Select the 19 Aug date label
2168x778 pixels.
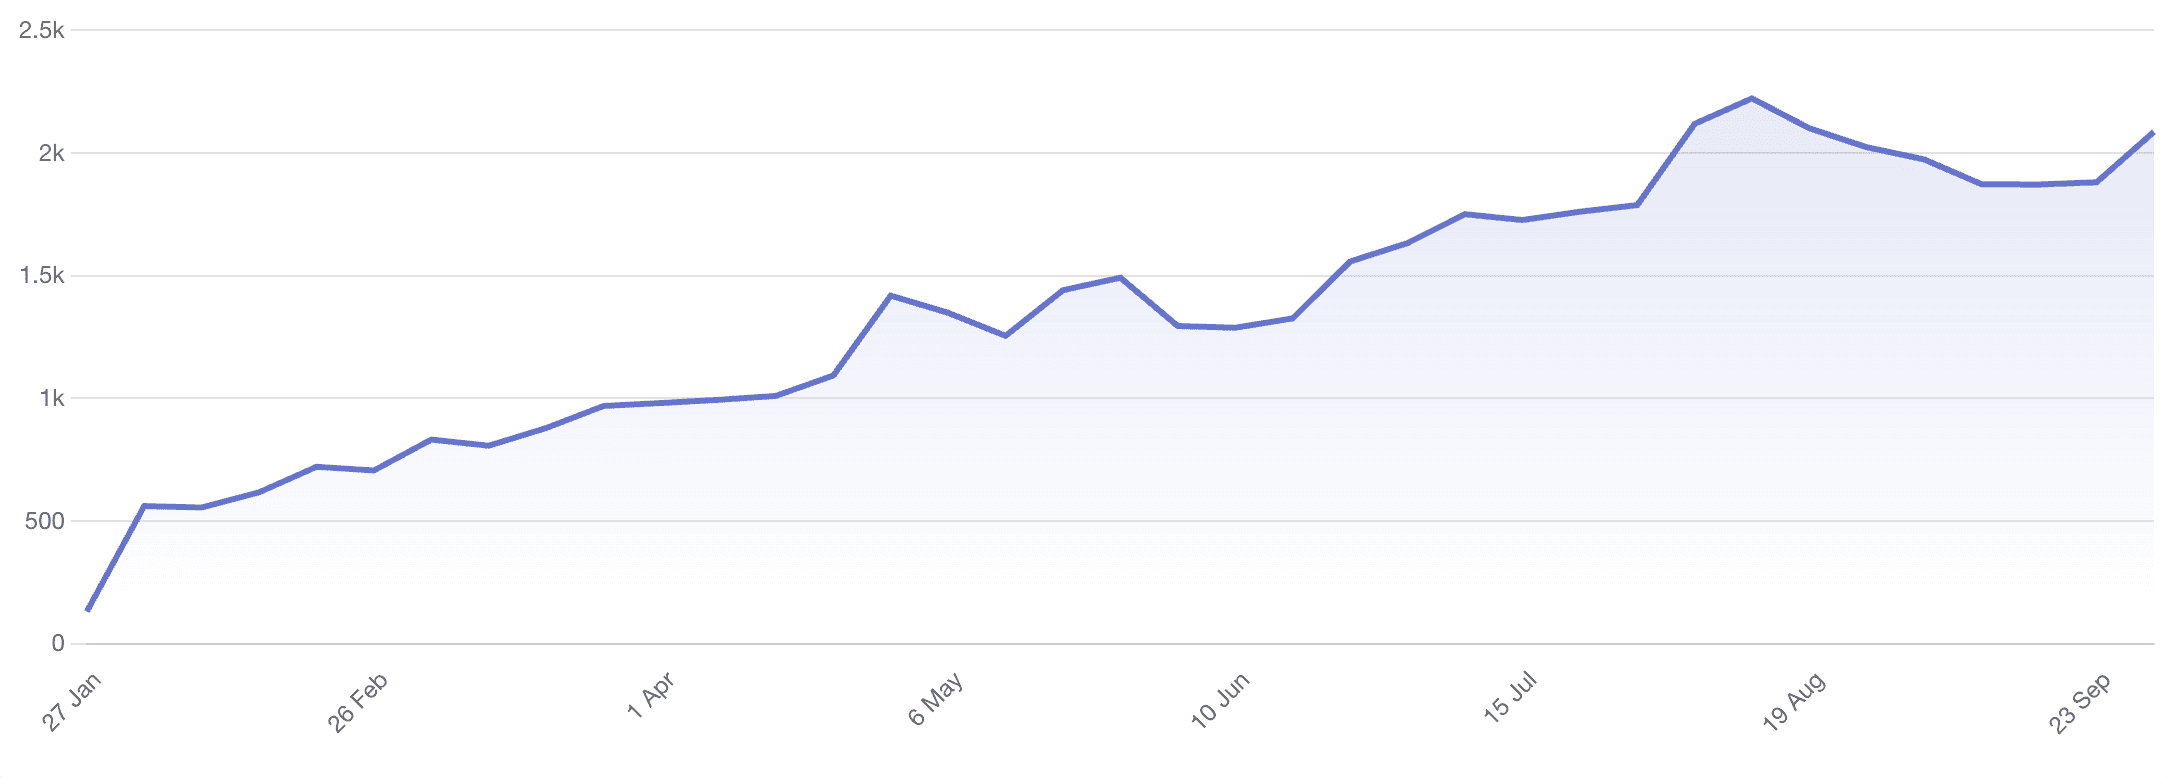(x=1794, y=701)
